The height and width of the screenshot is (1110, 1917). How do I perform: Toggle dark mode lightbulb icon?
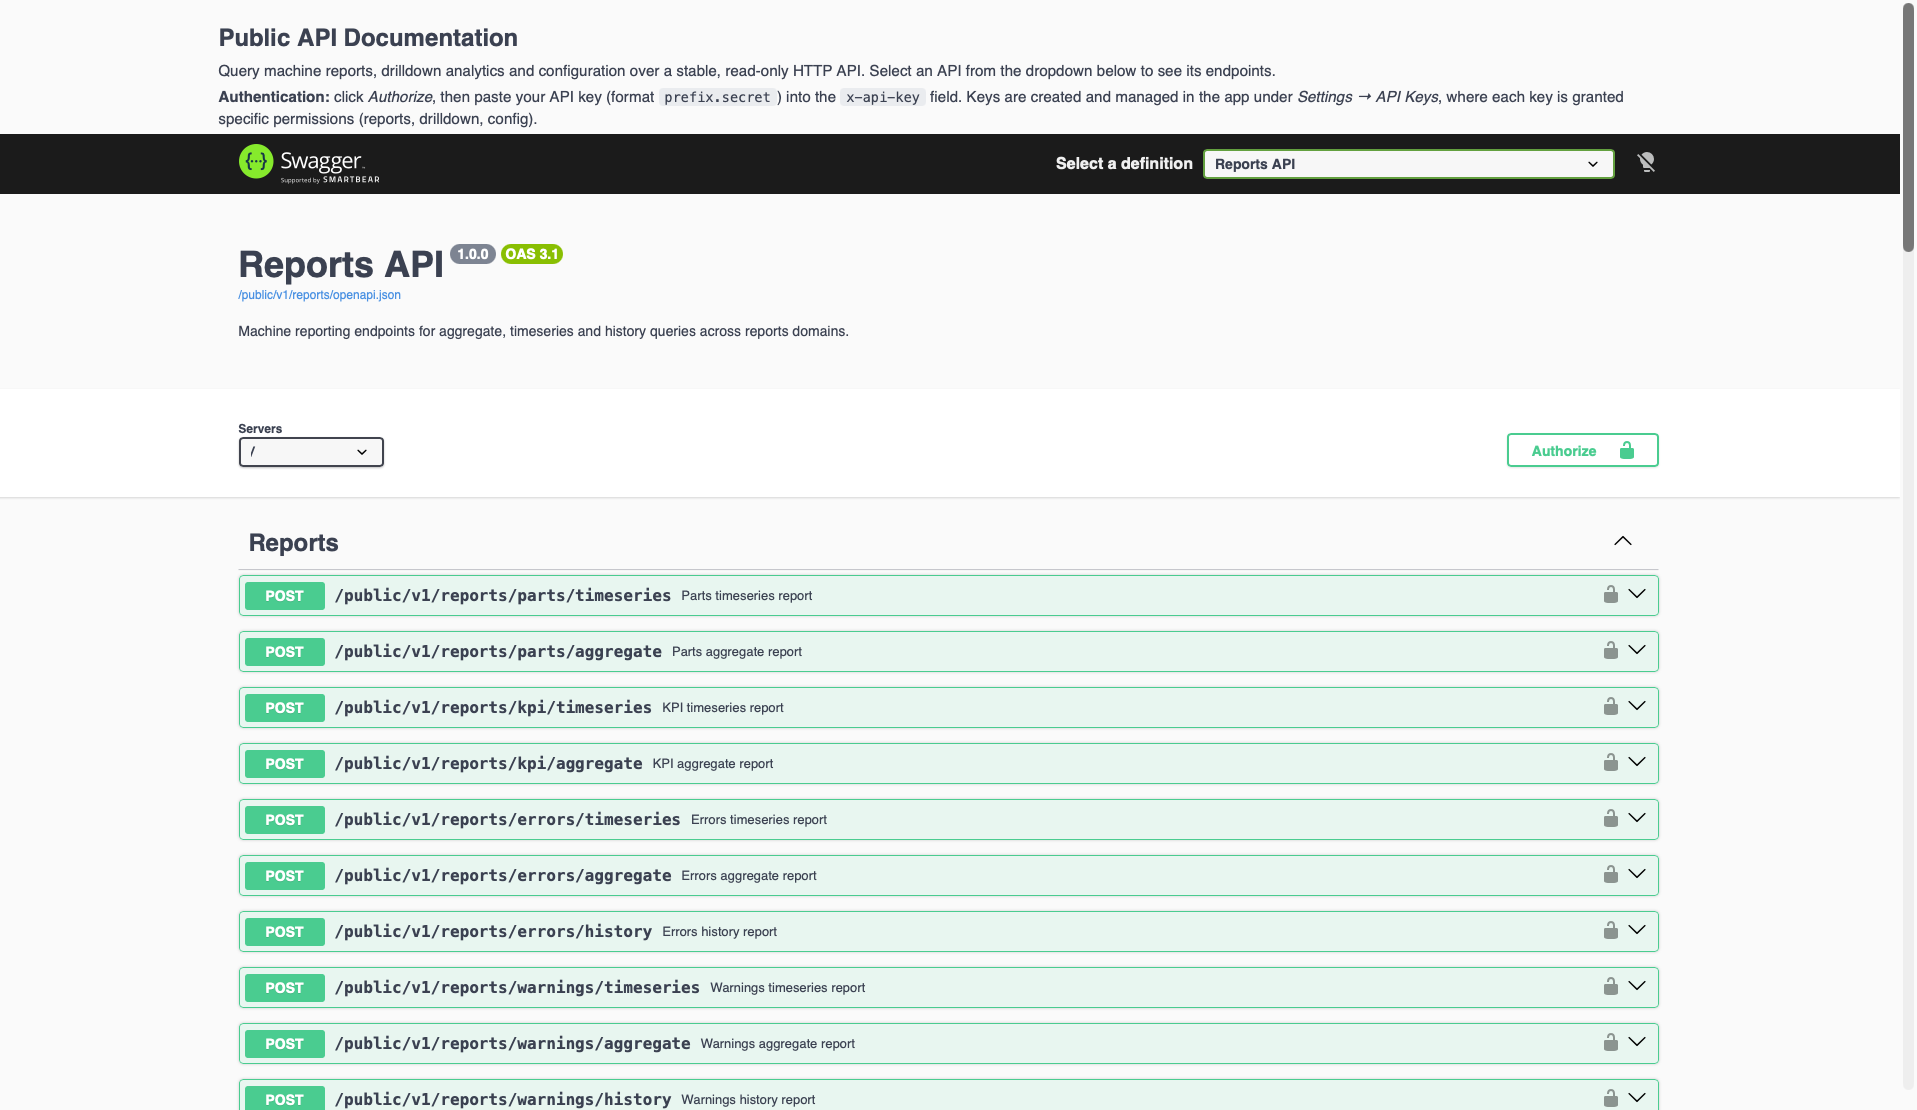[1646, 162]
